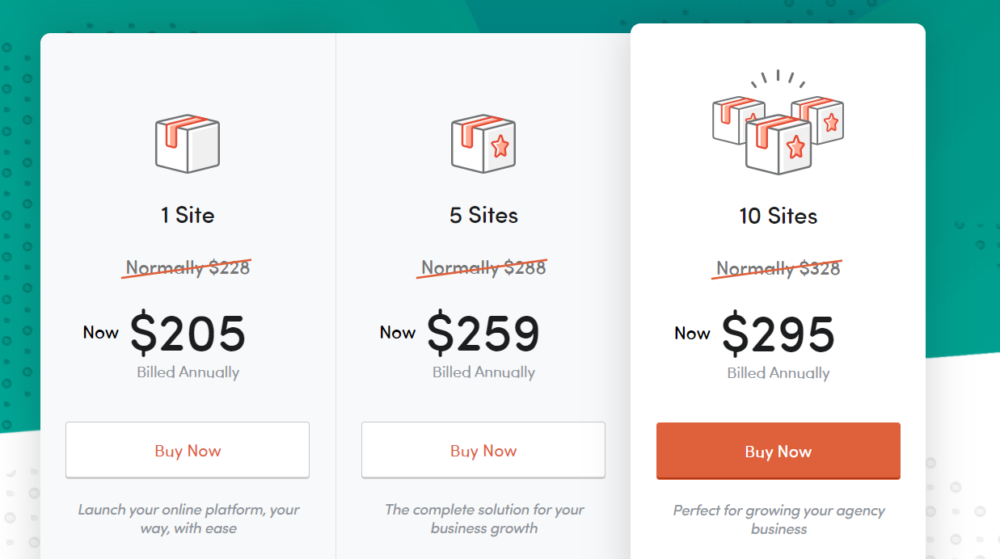
Task: Click the crossed-out "Normally $288" price
Action: tap(484, 267)
